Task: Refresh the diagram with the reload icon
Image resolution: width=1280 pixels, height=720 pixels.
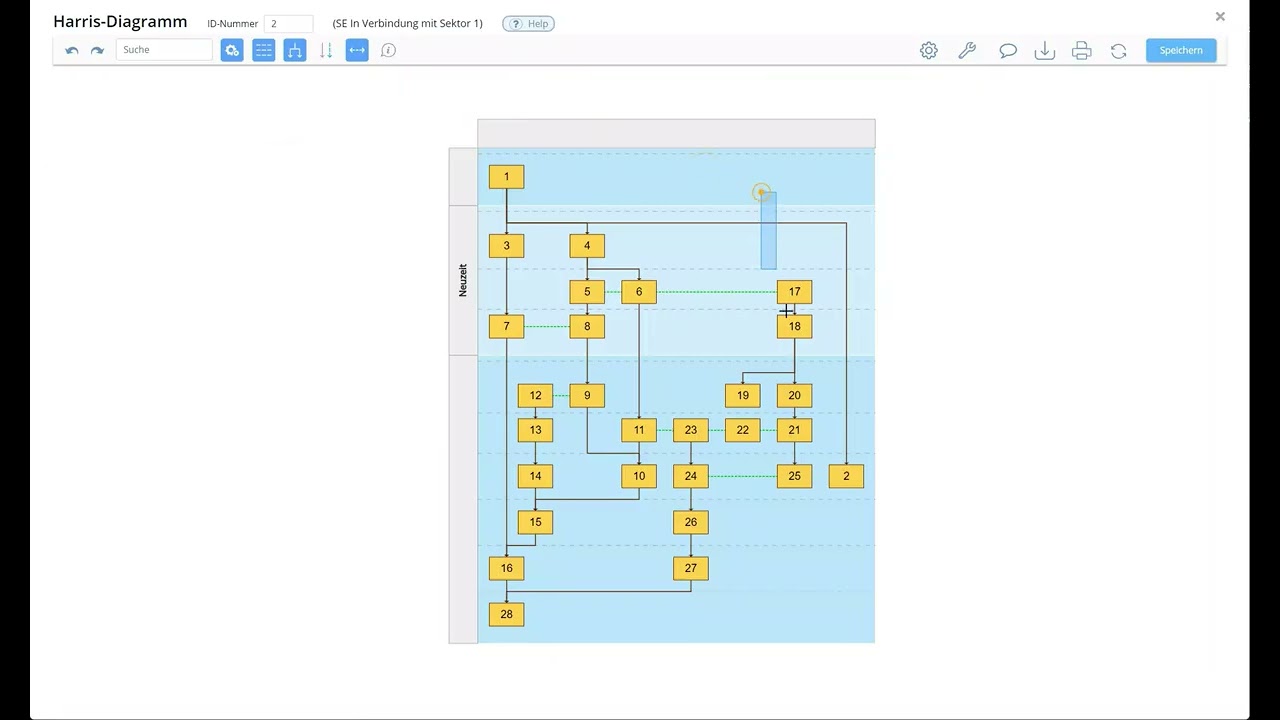Action: (1119, 50)
